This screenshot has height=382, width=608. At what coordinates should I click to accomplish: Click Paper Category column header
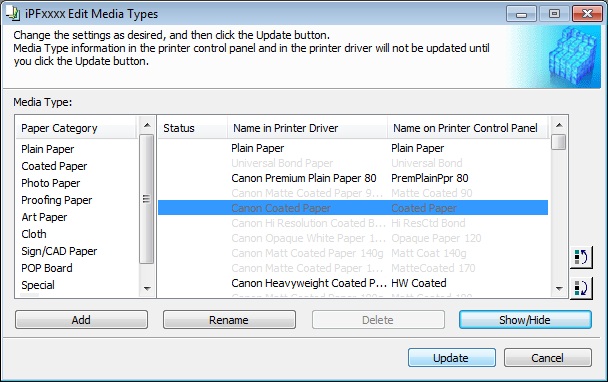pyautogui.click(x=76, y=128)
